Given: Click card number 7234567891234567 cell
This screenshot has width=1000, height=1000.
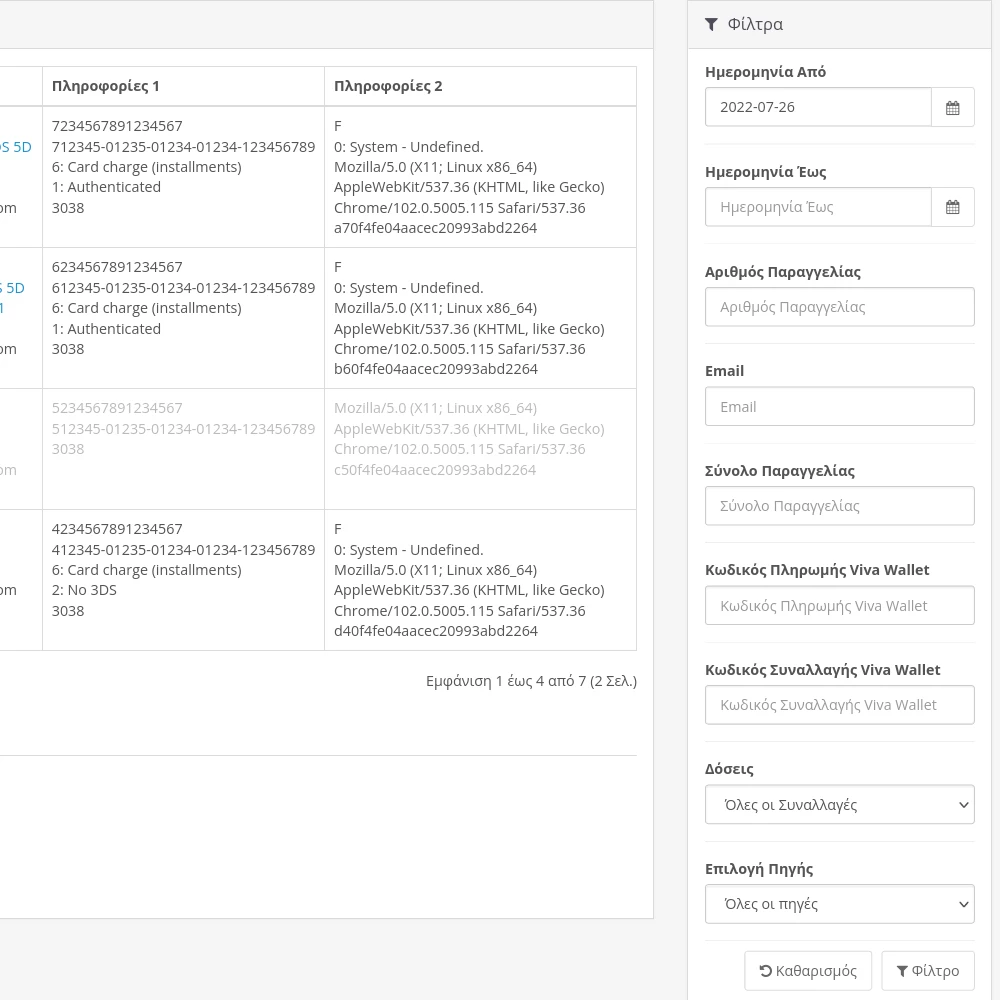Looking at the screenshot, I should click(x=117, y=126).
